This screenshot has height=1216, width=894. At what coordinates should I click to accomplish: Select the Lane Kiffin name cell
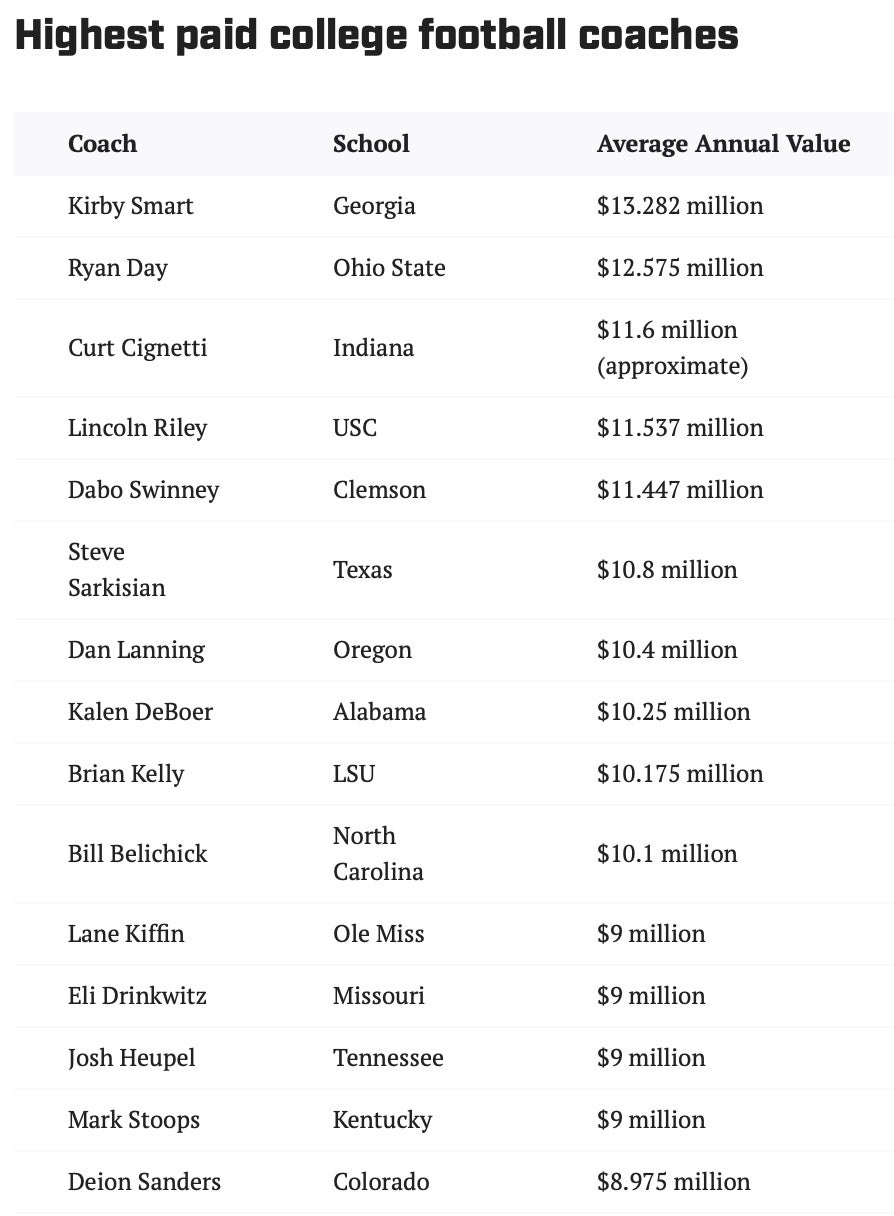point(126,934)
